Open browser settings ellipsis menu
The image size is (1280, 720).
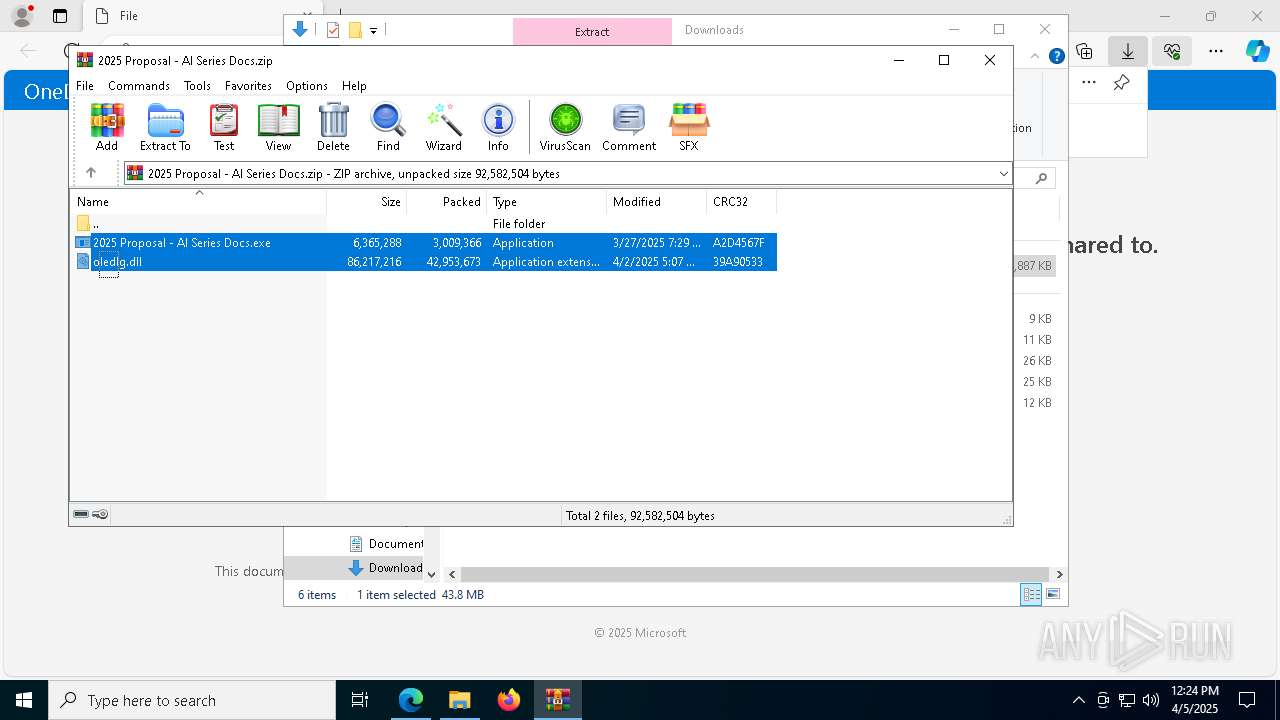tap(1216, 51)
